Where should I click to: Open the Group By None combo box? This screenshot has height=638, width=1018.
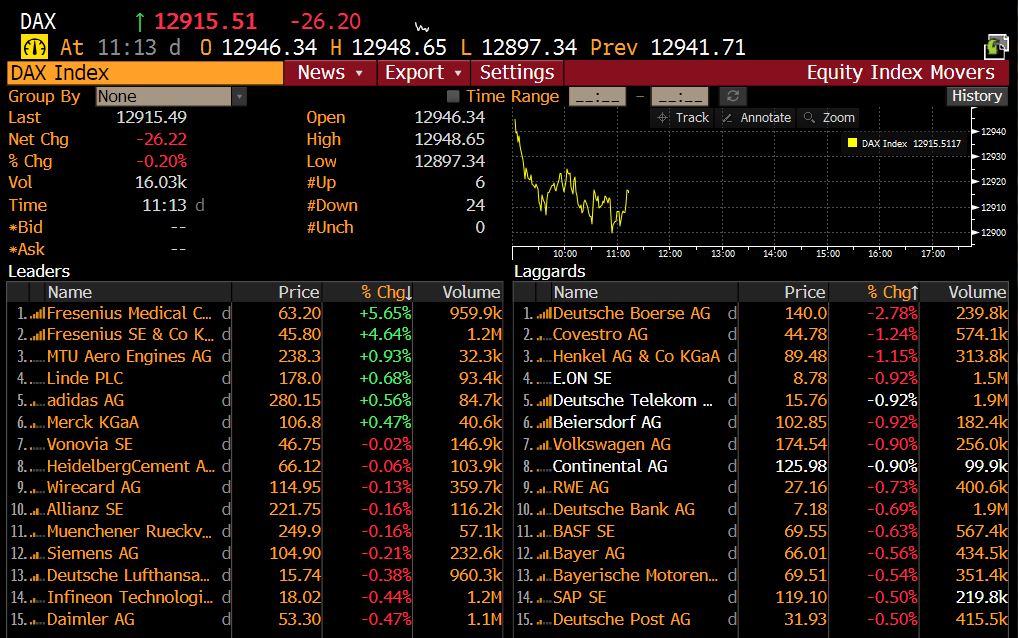[171, 97]
